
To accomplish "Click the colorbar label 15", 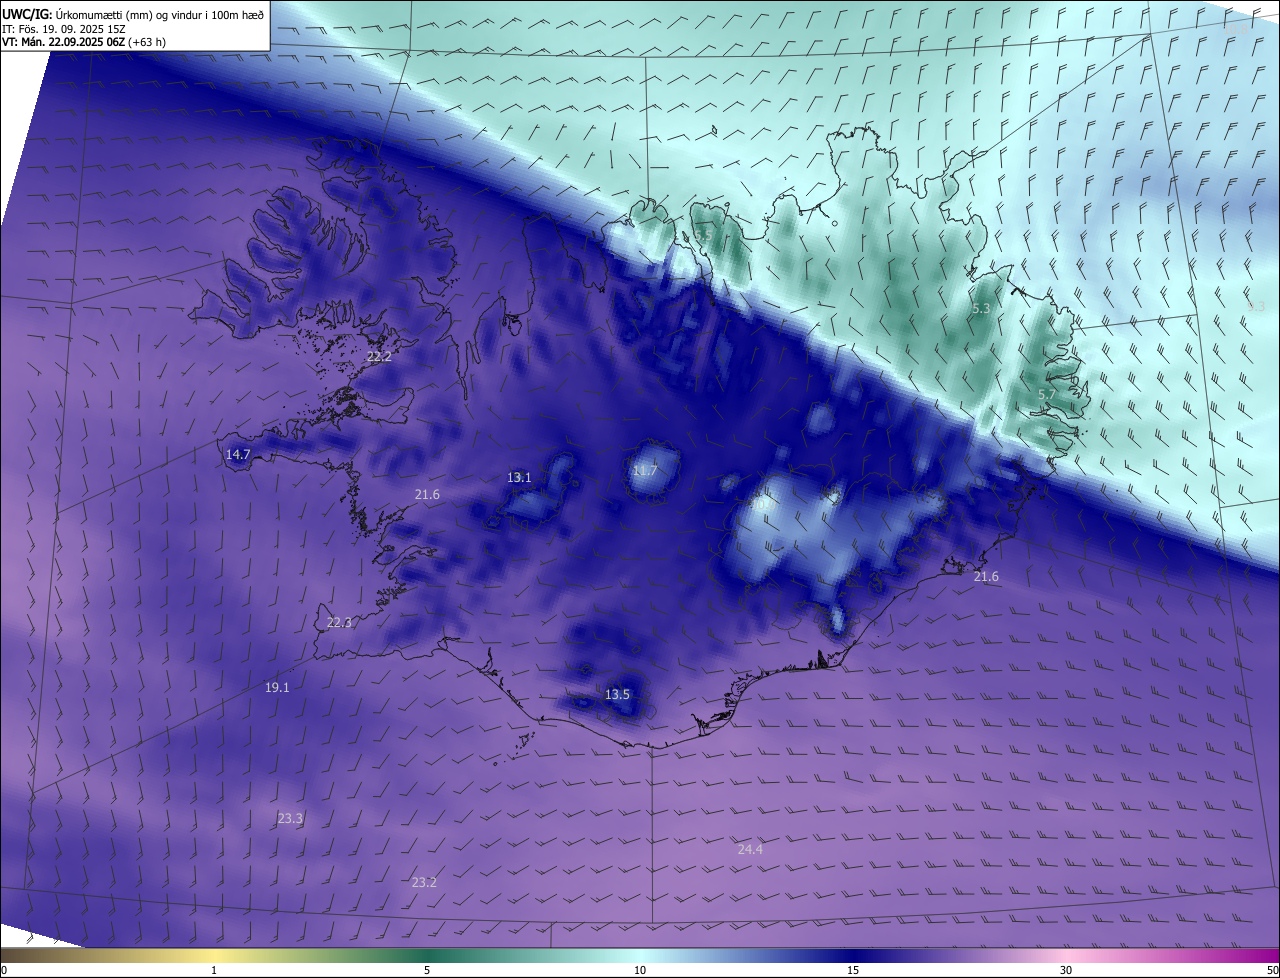I will (x=853, y=970).
